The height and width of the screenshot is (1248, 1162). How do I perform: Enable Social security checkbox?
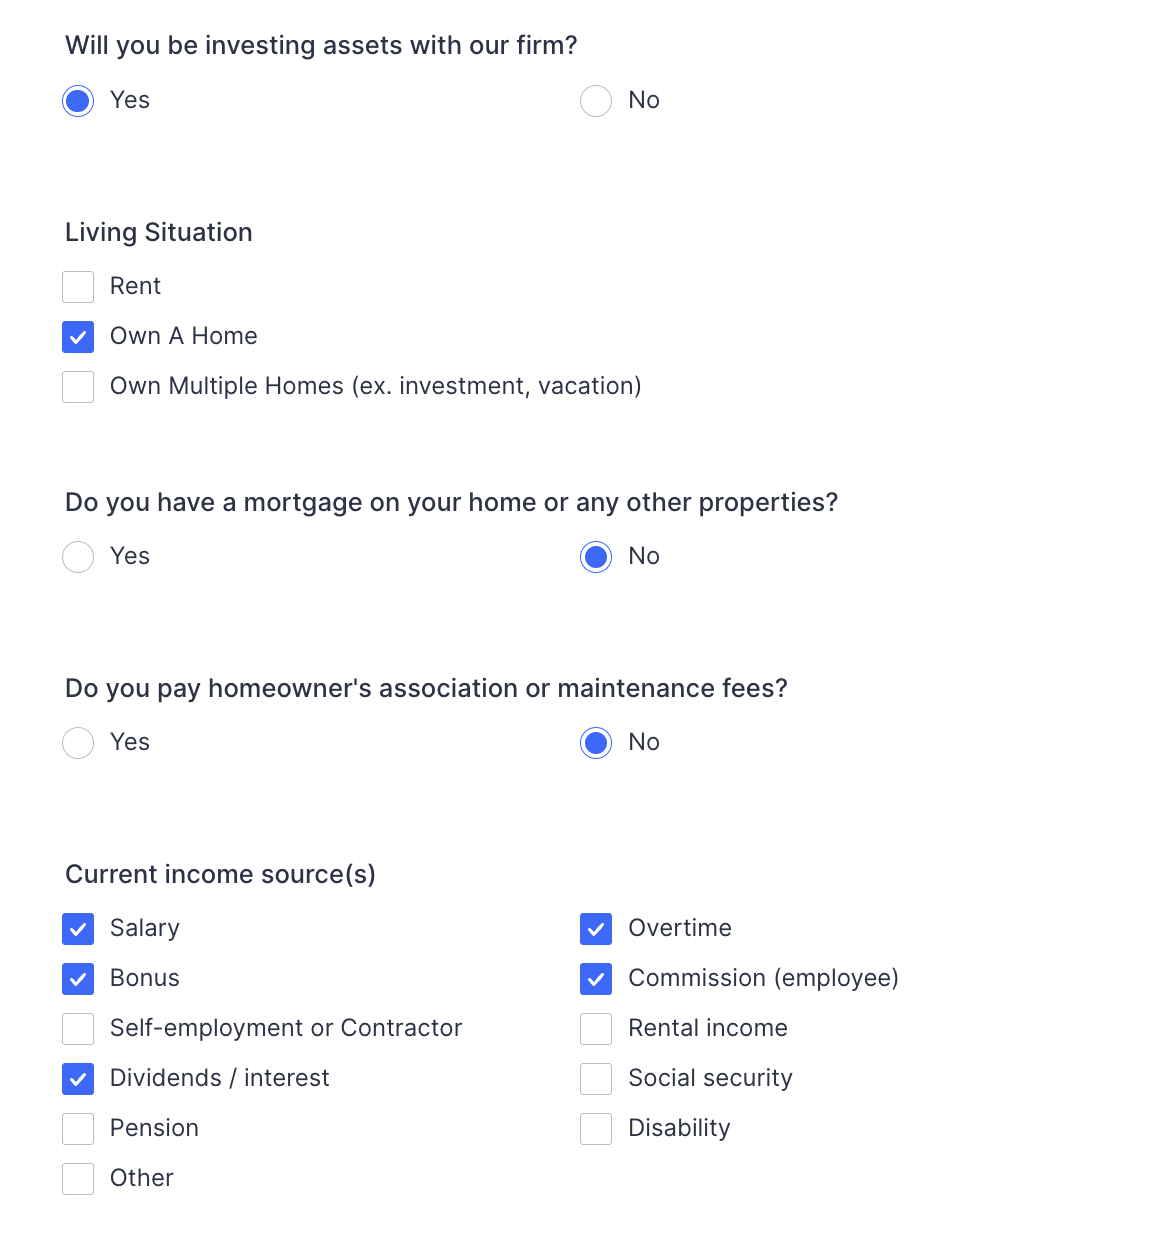pyautogui.click(x=596, y=1079)
